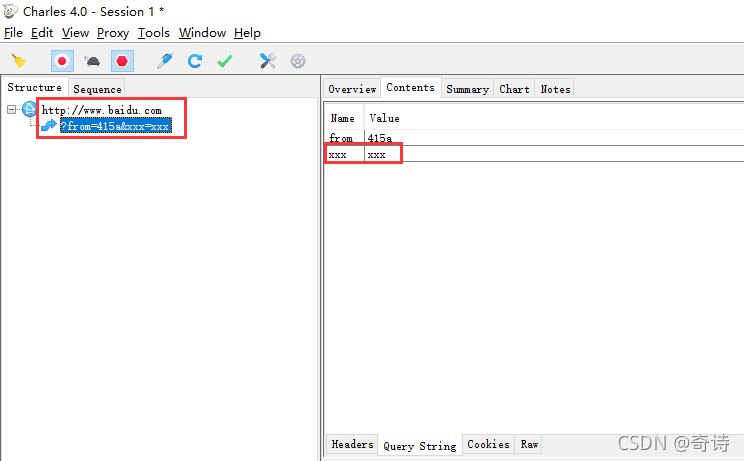Image resolution: width=744 pixels, height=461 pixels.
Task: Open the View menu
Action: pos(75,33)
